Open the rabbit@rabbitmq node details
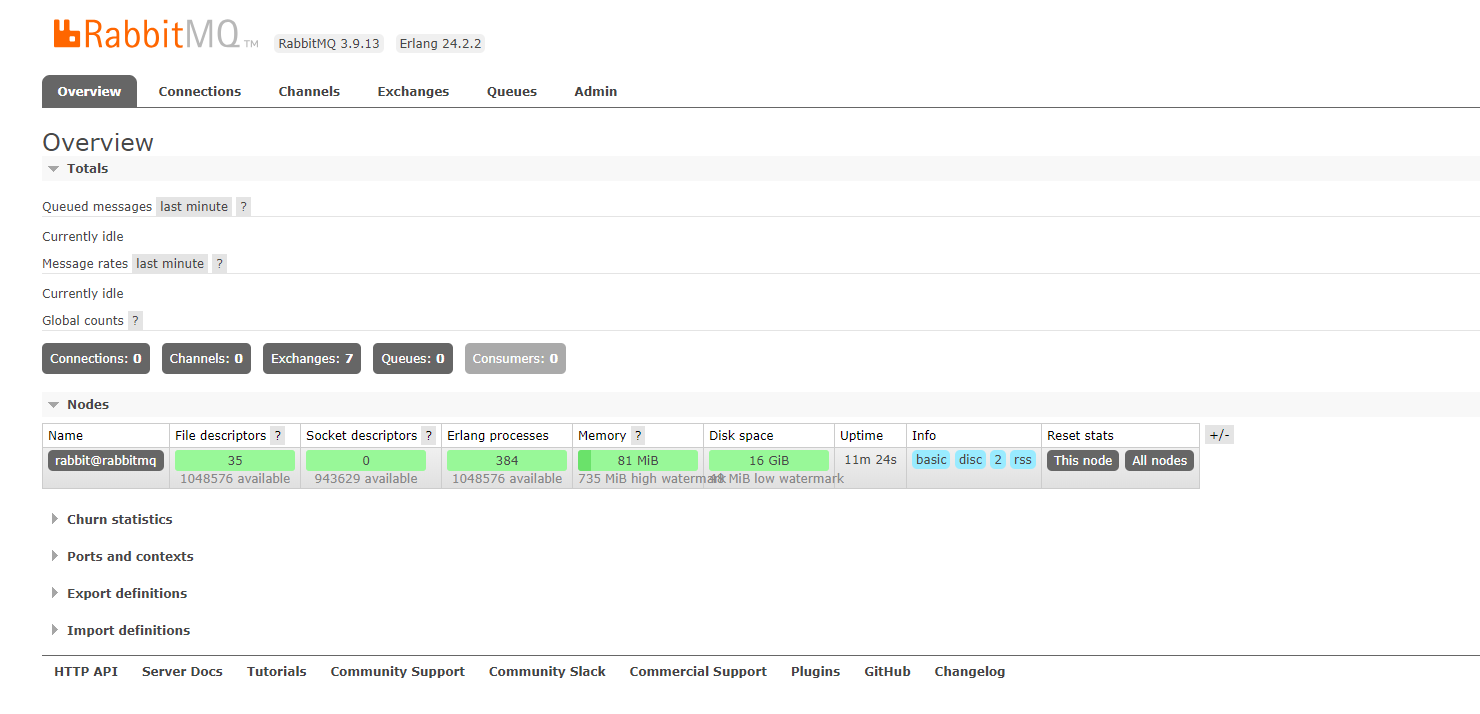 [106, 461]
